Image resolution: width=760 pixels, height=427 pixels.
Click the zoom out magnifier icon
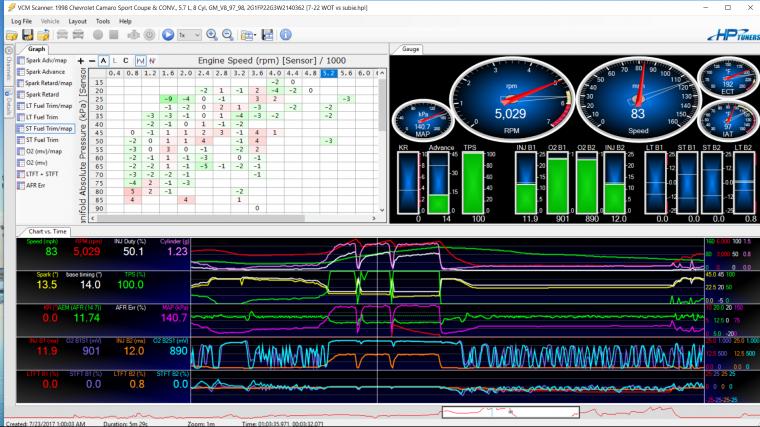(x=228, y=34)
